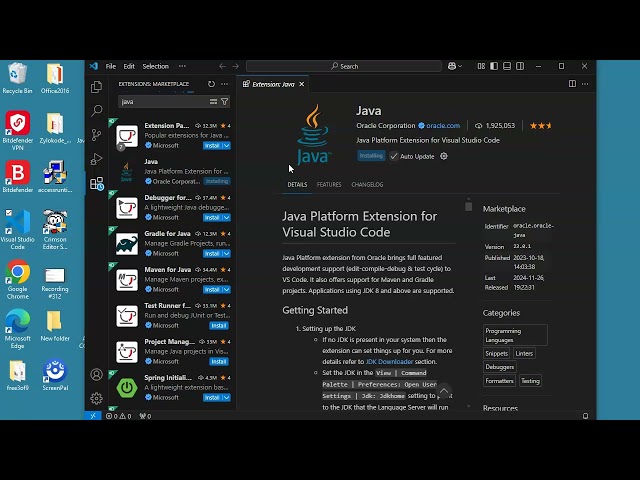Clear extensions search results icon
The height and width of the screenshot is (480, 640).
[213, 102]
